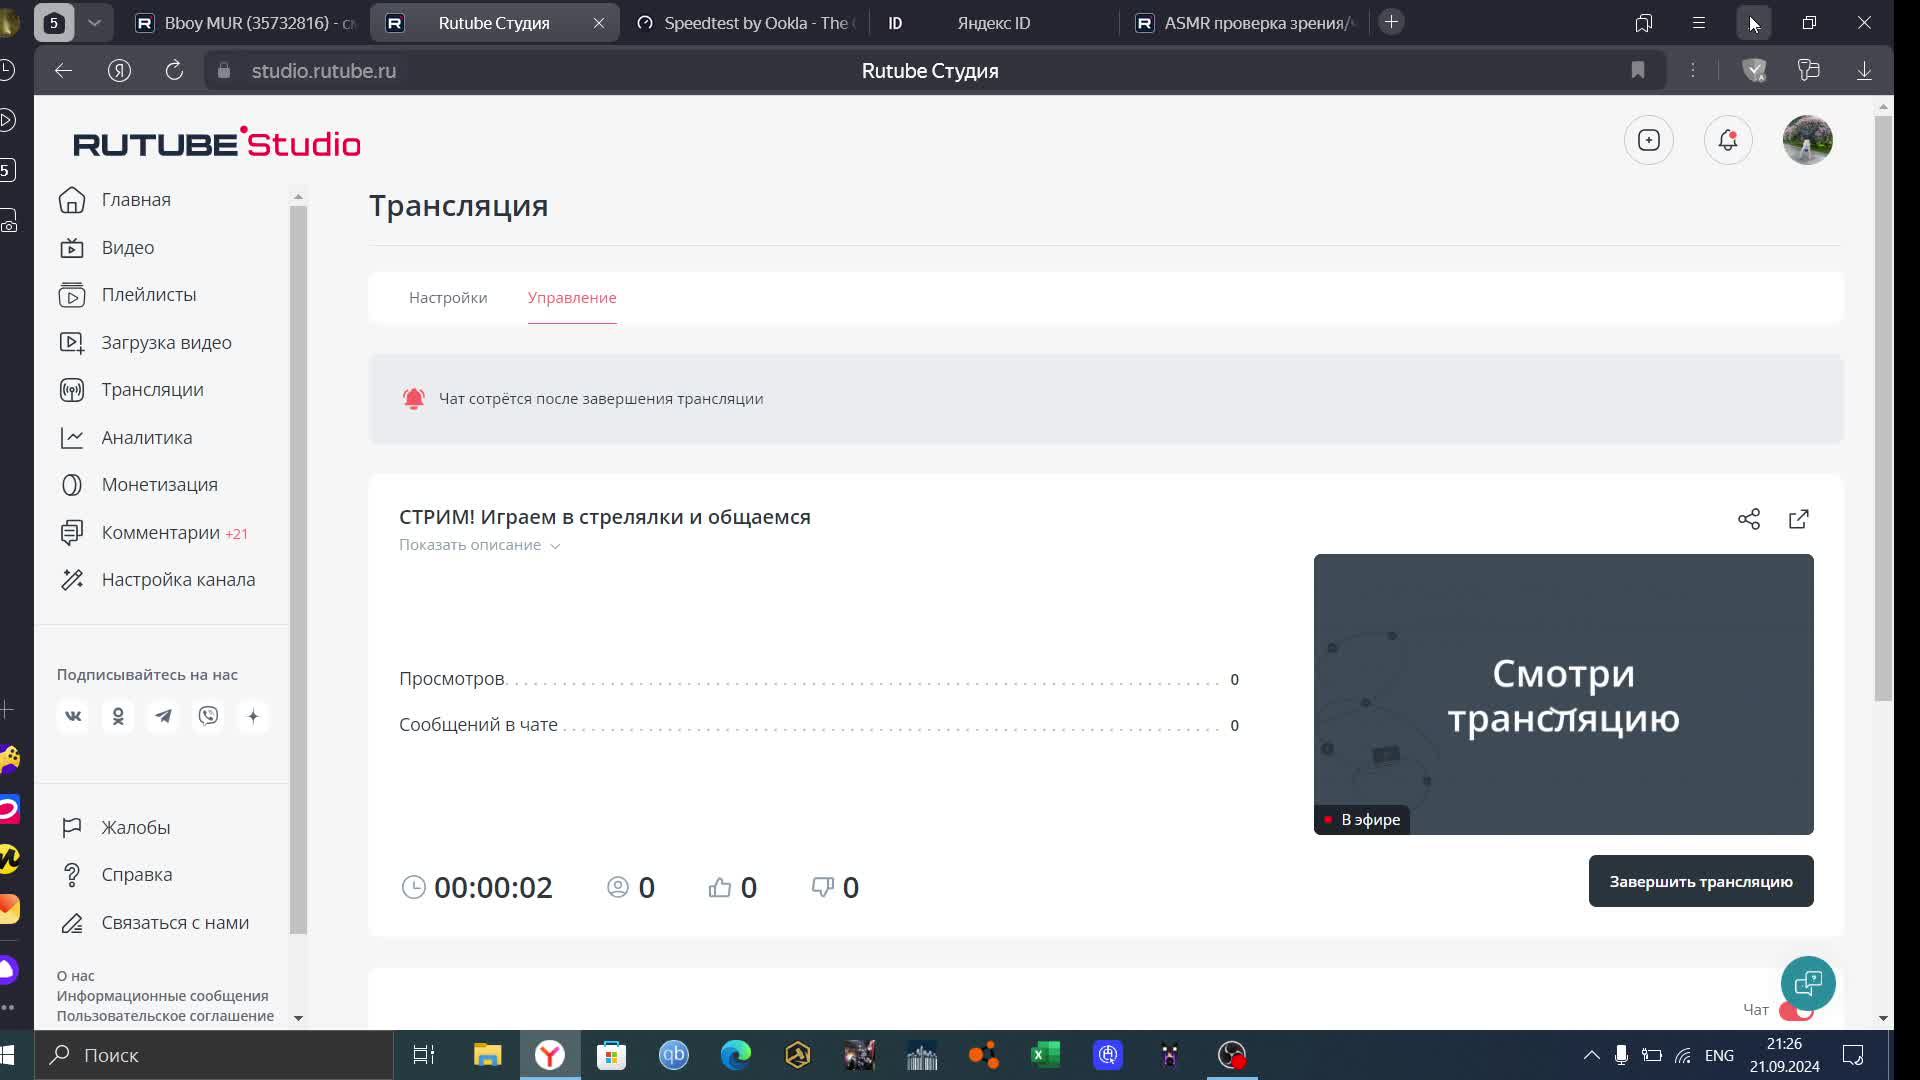Screen dimensions: 1920x1080
Task: Open the page options three-dot icon
Action: click(x=1693, y=70)
